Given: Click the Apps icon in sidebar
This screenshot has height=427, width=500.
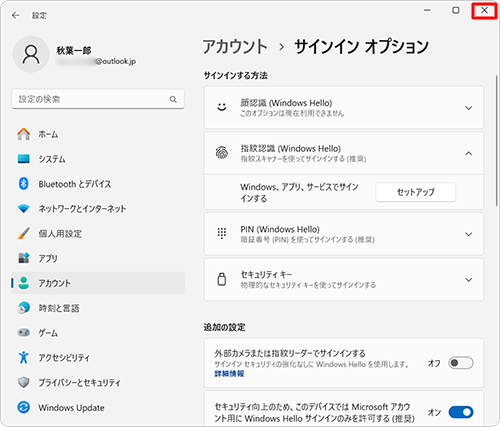Looking at the screenshot, I should point(24,258).
